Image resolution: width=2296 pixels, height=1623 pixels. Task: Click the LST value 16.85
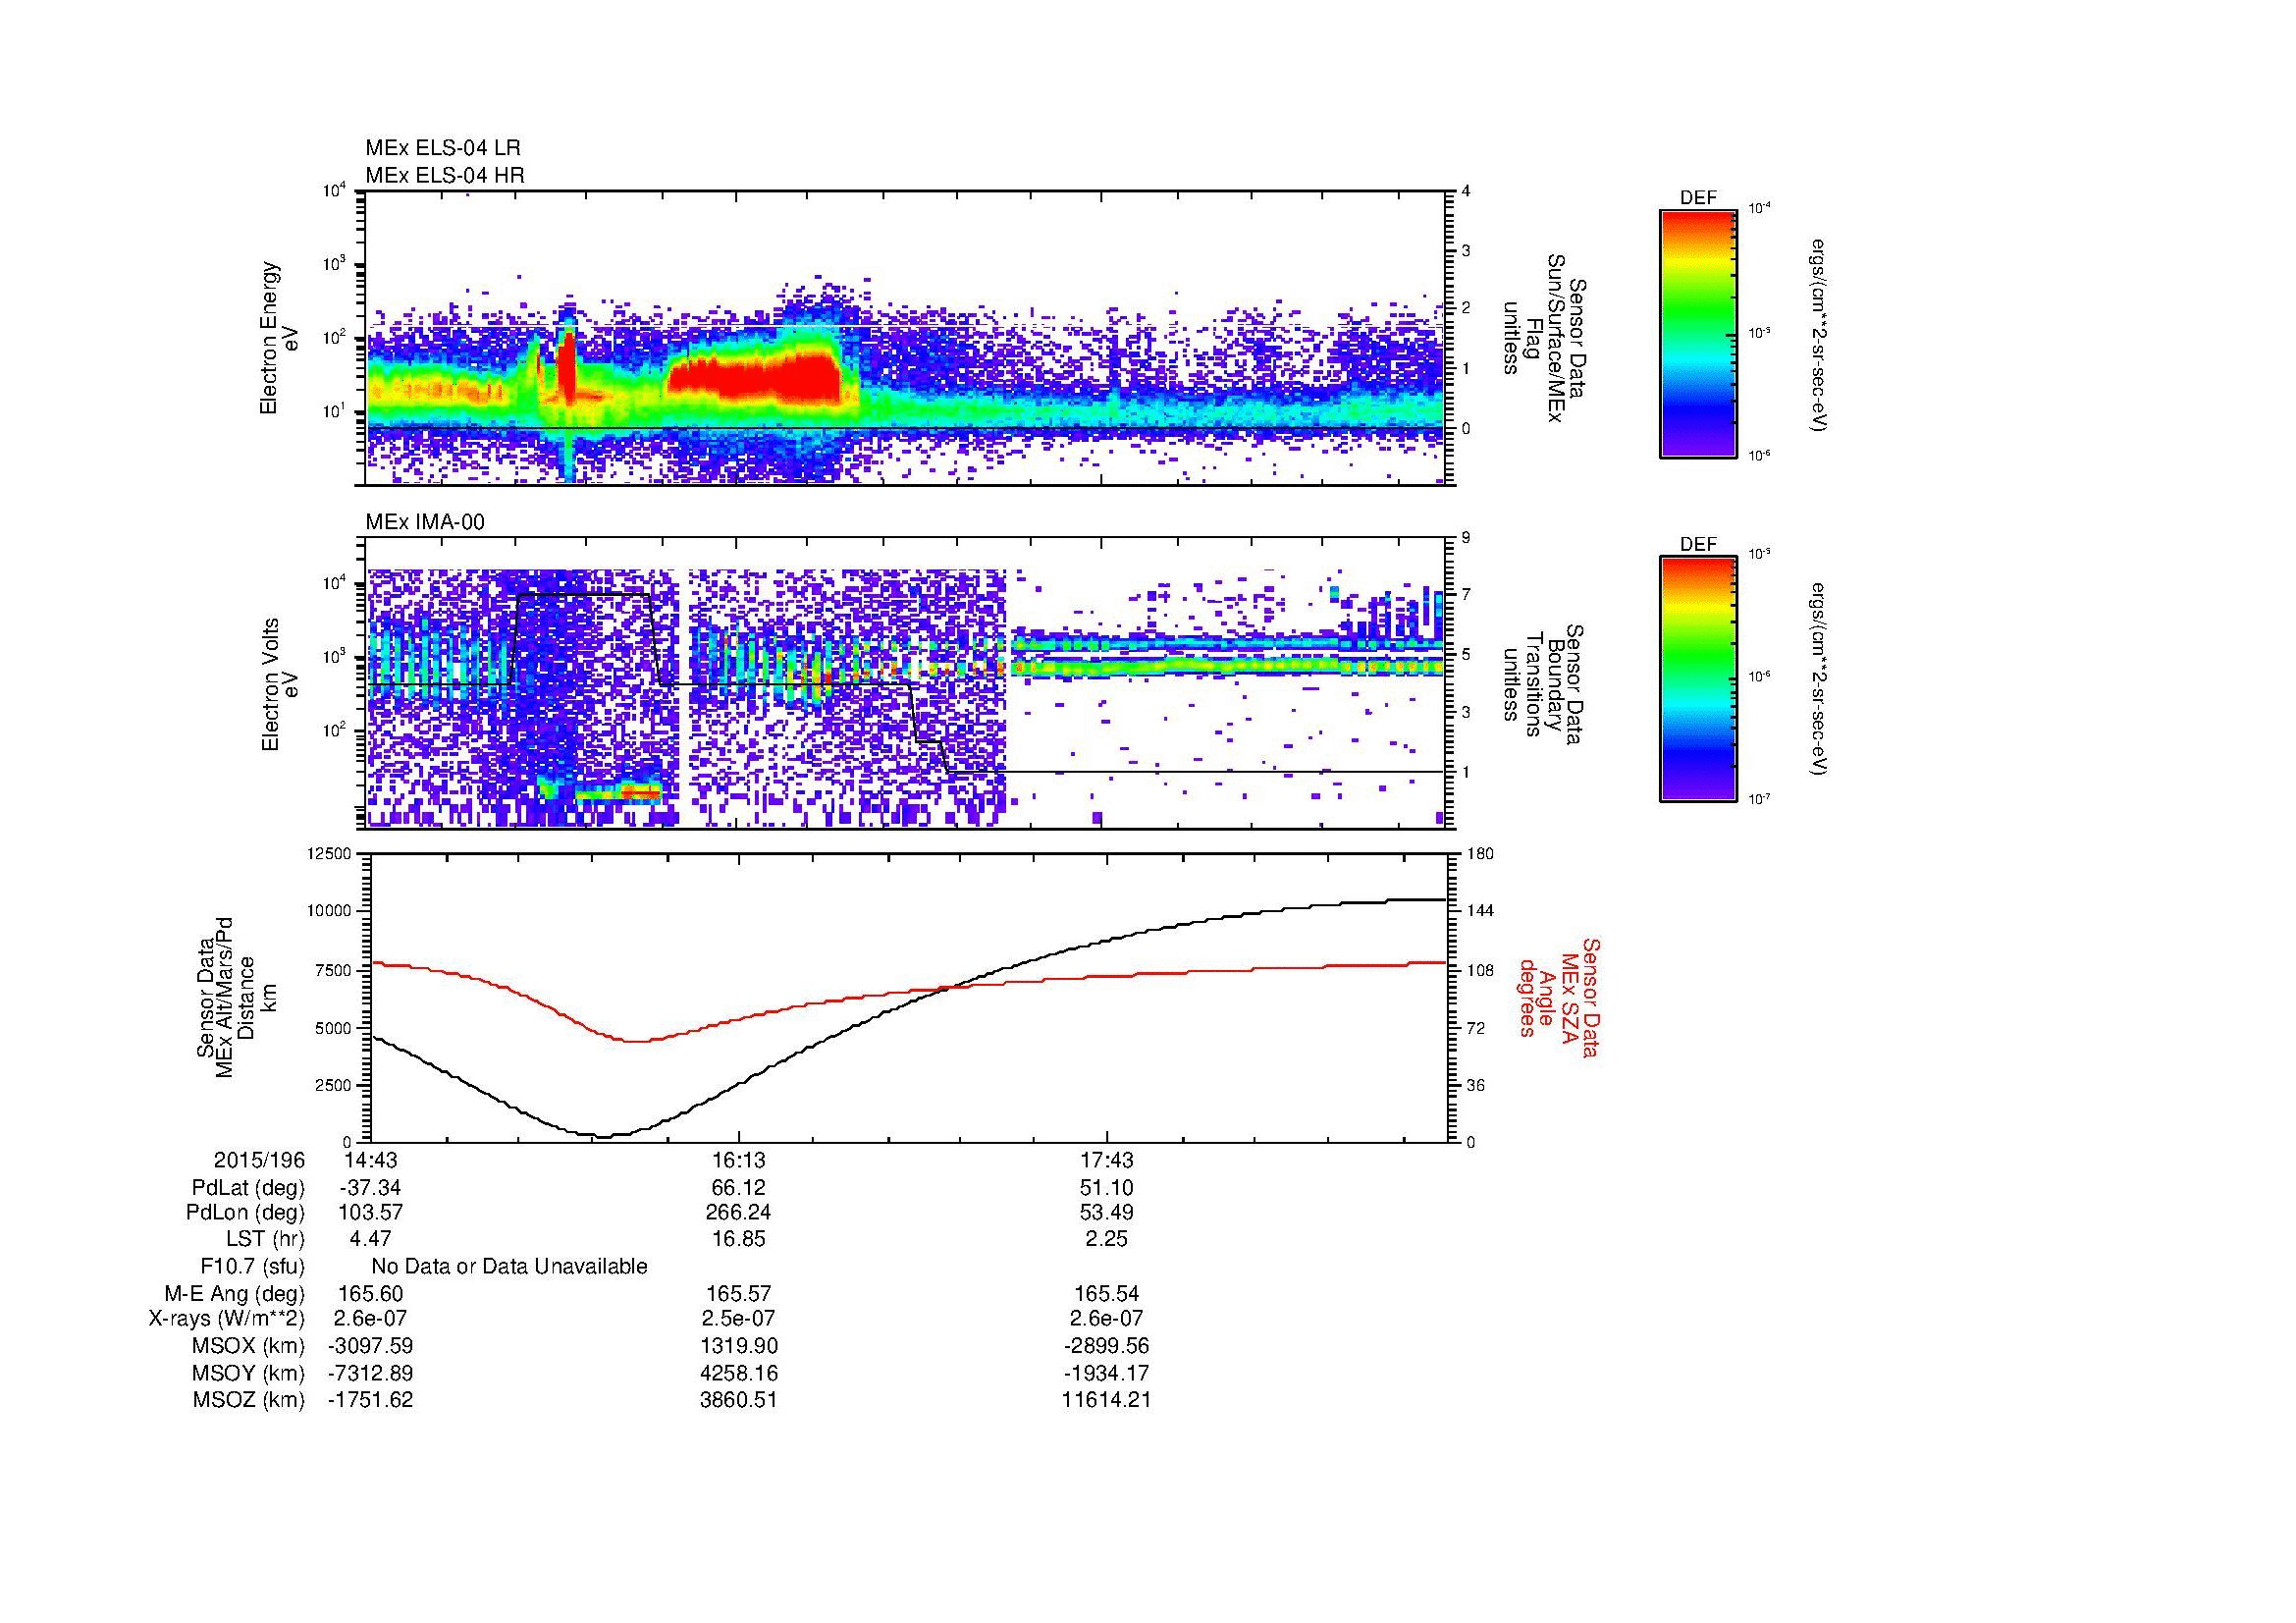(738, 1239)
